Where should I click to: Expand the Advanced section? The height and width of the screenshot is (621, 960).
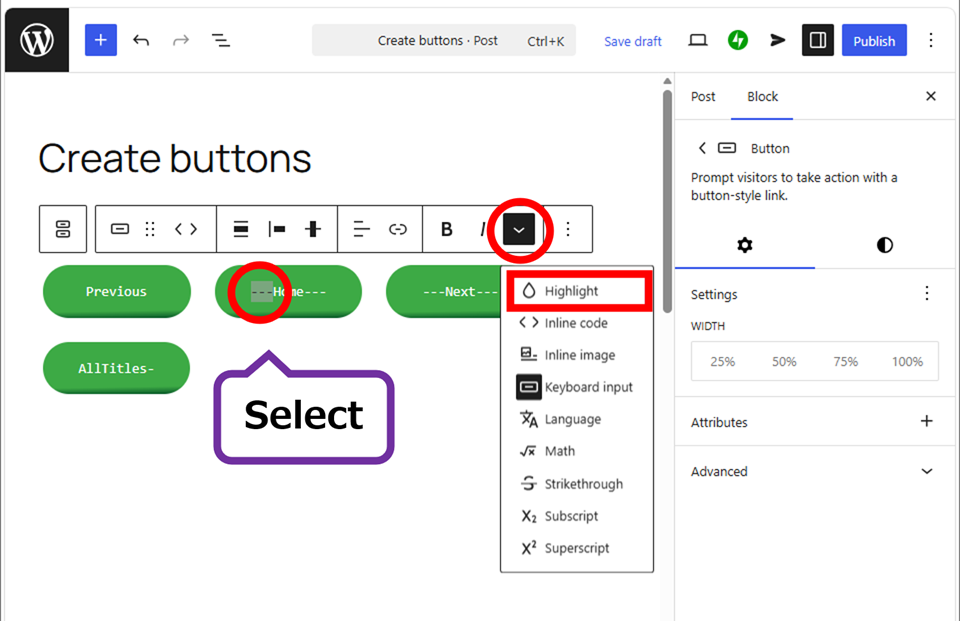pyautogui.click(x=815, y=471)
